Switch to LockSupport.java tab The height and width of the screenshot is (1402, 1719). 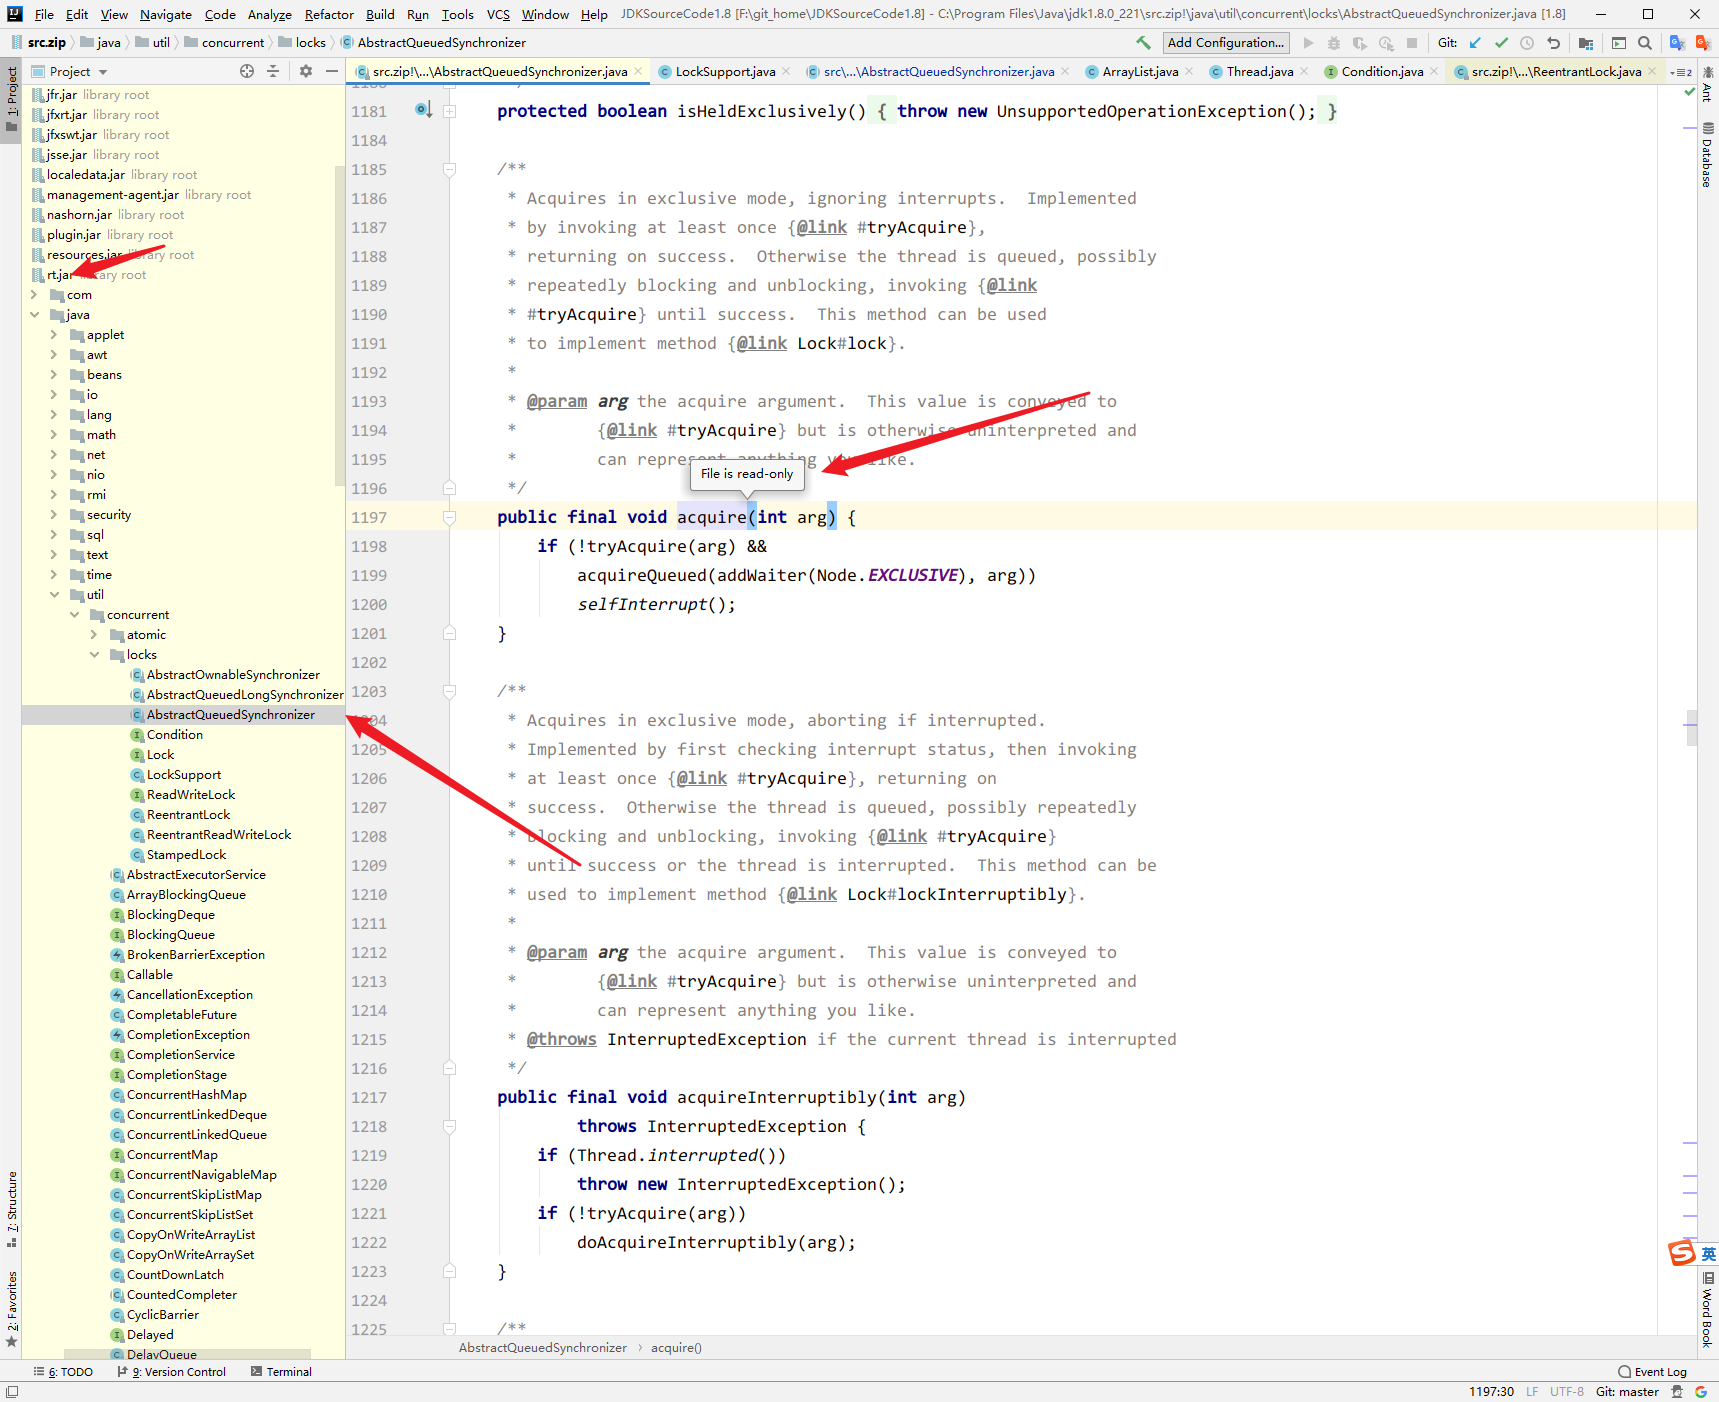725,71
